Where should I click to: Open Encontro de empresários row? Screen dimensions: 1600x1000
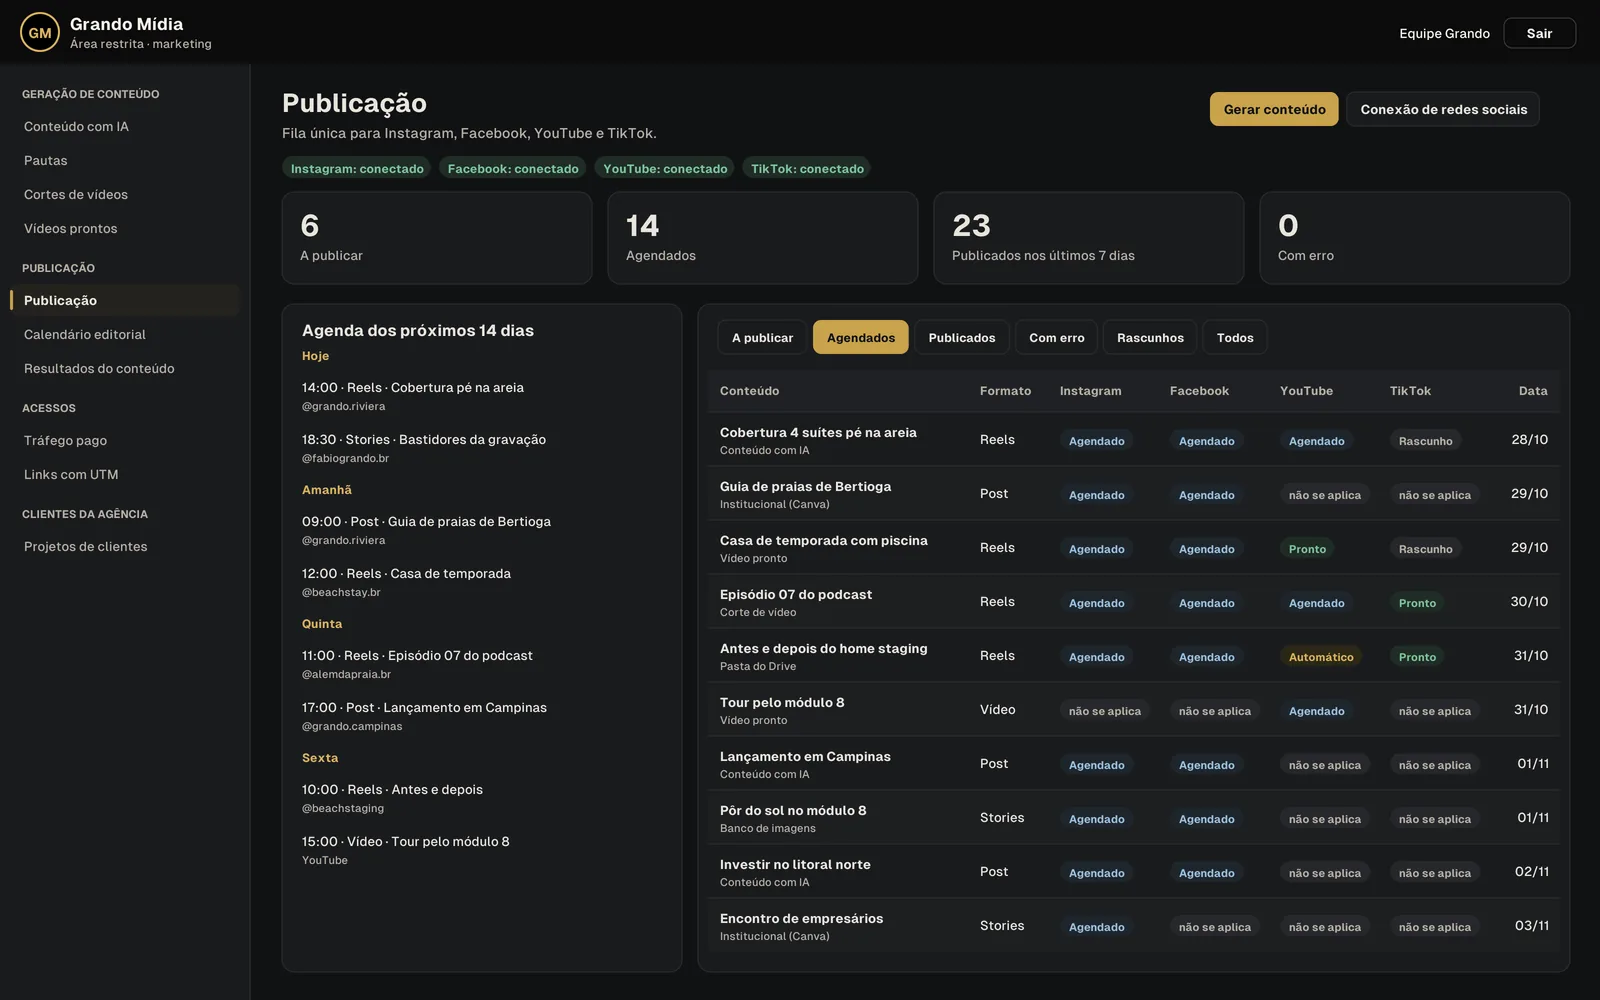point(1134,926)
